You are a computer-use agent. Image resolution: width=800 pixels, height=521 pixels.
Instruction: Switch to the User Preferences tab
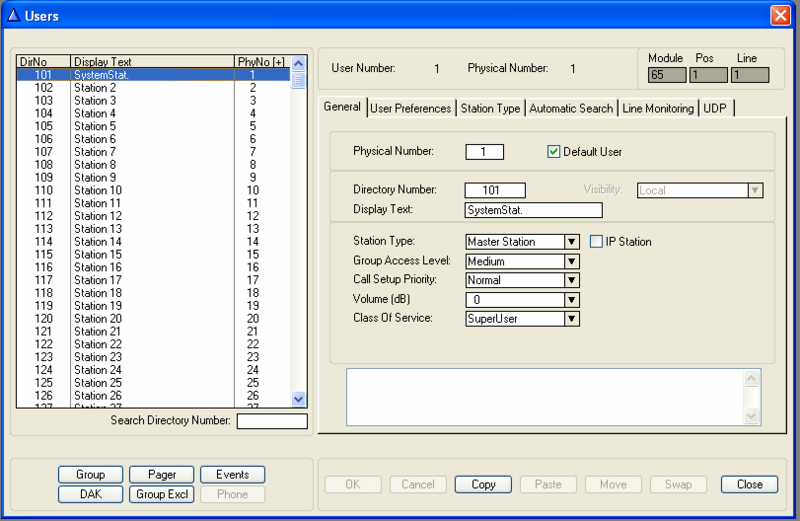[410, 108]
